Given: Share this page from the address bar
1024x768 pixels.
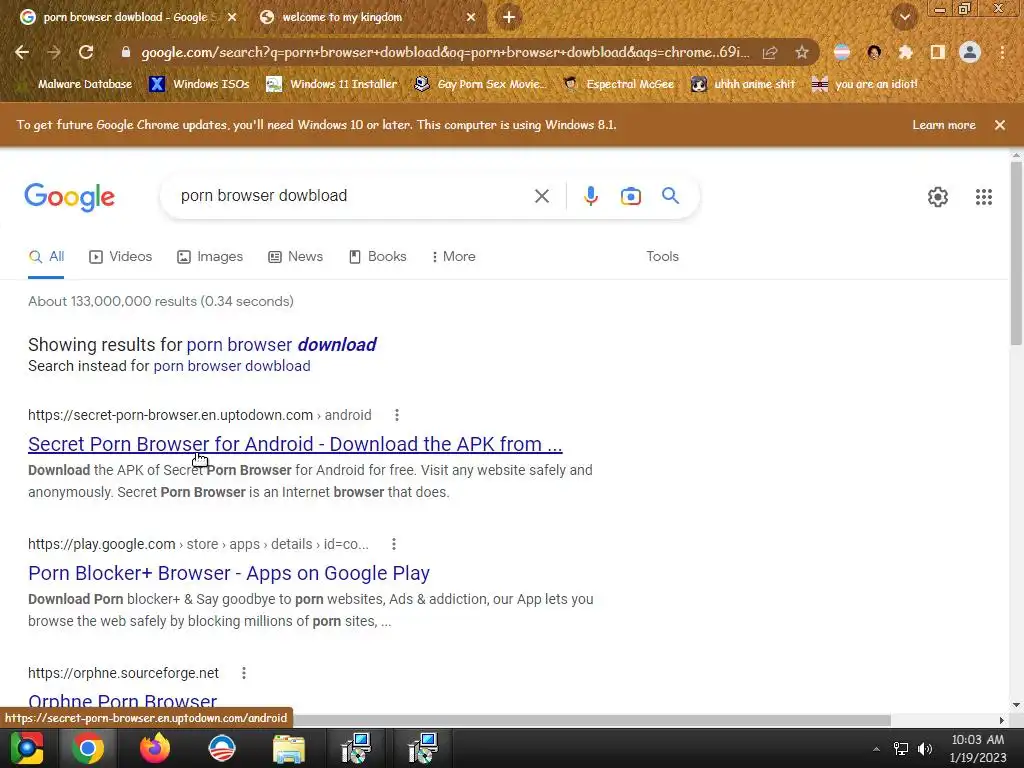Looking at the screenshot, I should (770, 52).
